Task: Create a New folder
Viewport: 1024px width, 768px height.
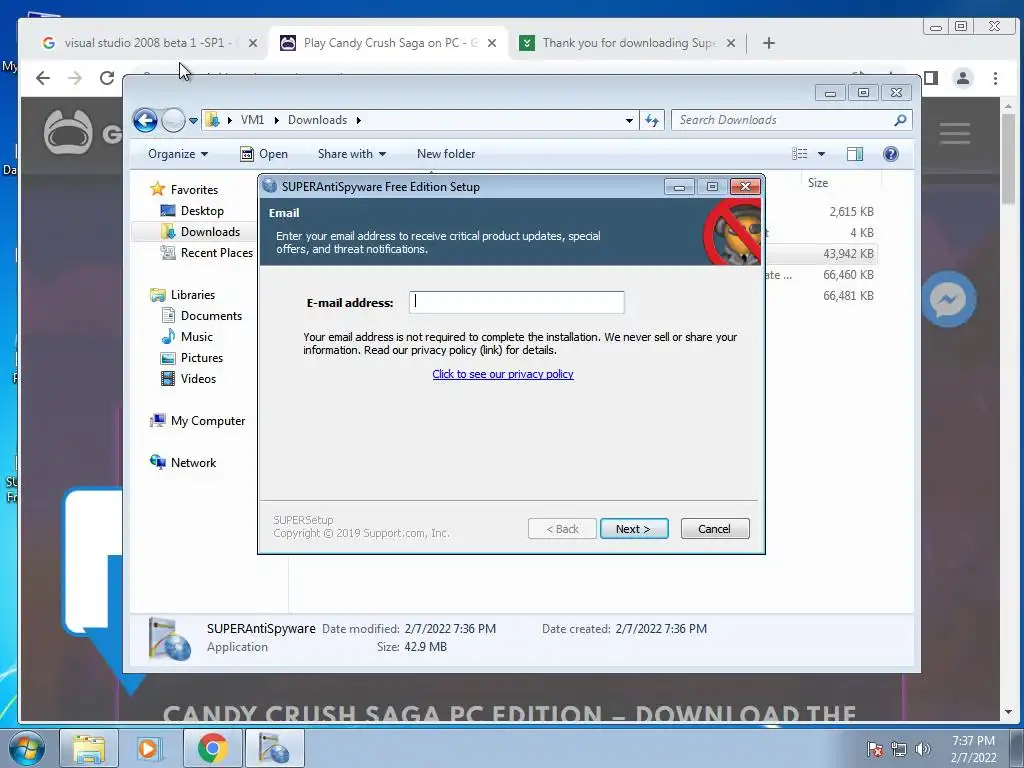Action: (x=446, y=154)
